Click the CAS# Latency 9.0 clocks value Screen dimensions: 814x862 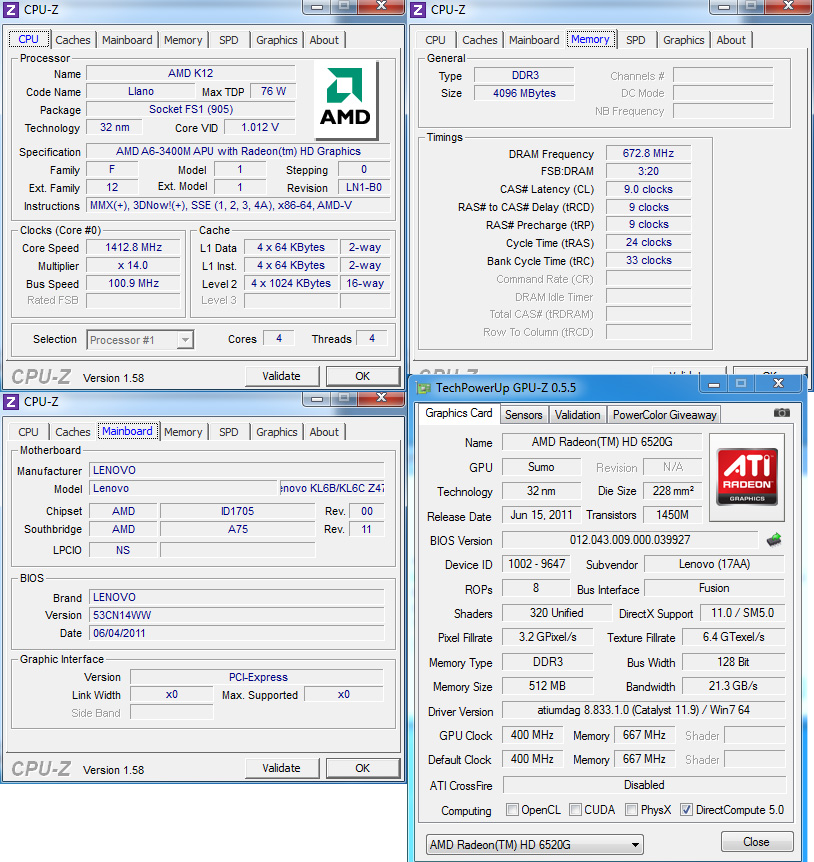(x=648, y=189)
